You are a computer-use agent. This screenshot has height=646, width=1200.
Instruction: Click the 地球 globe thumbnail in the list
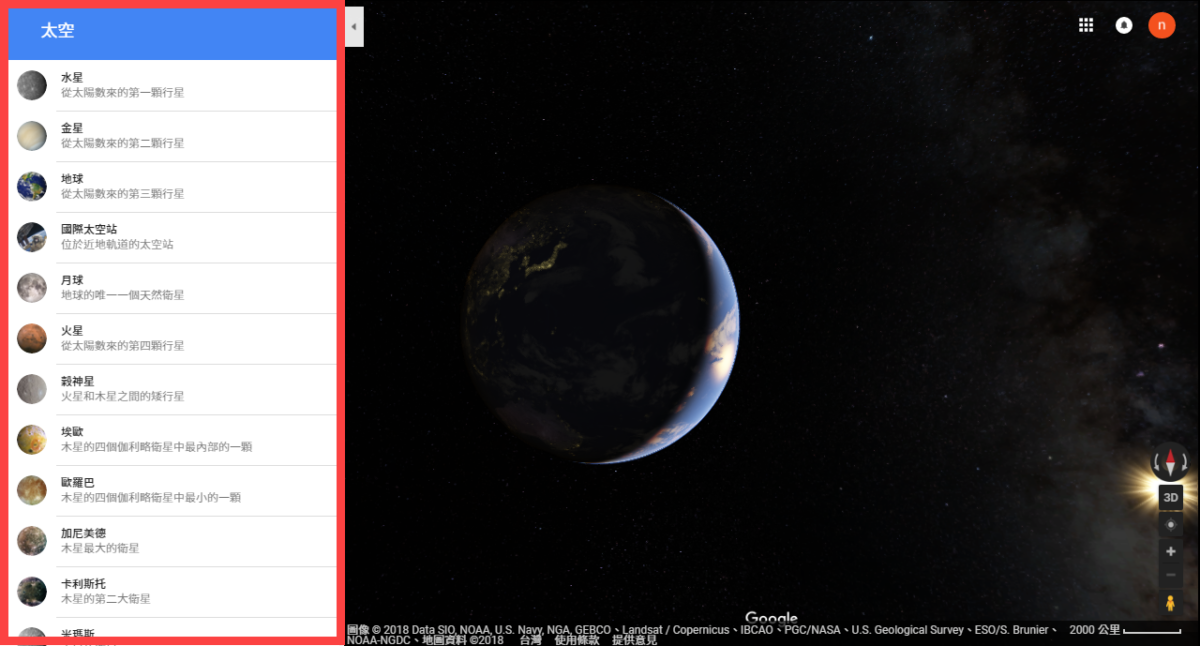(x=32, y=186)
